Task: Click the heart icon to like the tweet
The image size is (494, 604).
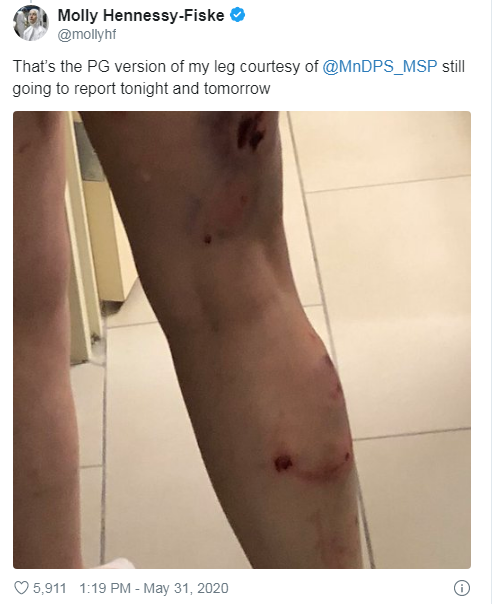Action: coord(21,588)
